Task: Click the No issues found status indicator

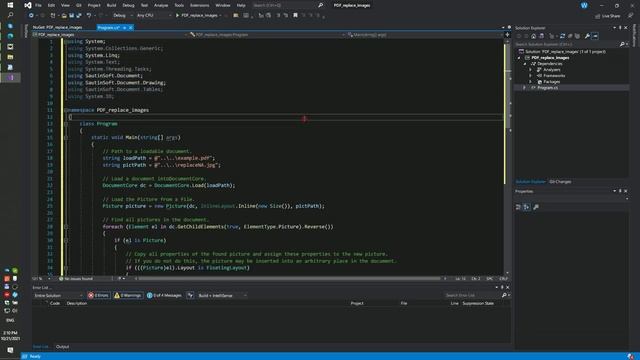Action: click(x=76, y=279)
